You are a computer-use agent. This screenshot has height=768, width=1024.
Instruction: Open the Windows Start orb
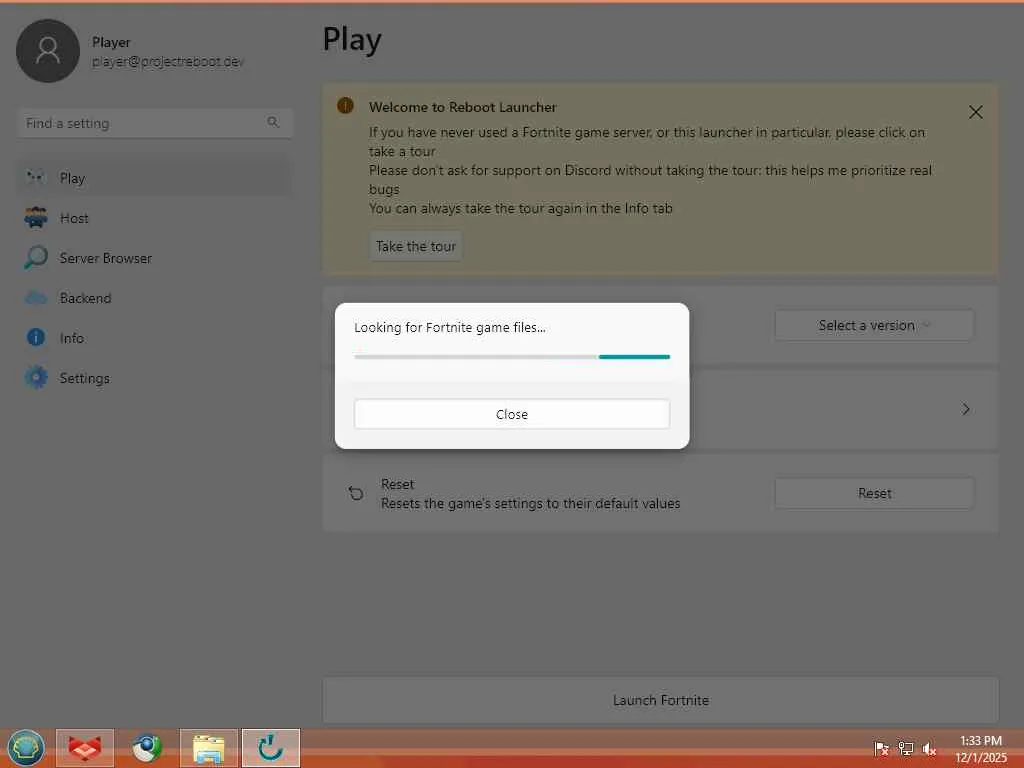[x=26, y=748]
